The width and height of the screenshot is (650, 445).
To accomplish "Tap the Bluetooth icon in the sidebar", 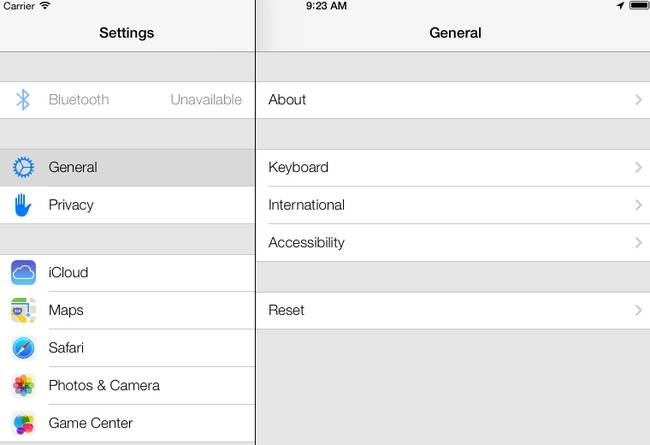I will tap(23, 100).
